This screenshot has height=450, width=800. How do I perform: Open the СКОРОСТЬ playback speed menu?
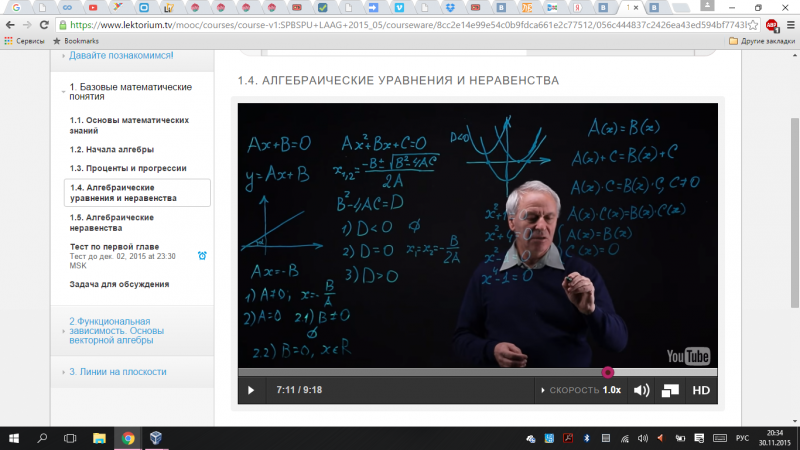[x=581, y=390]
